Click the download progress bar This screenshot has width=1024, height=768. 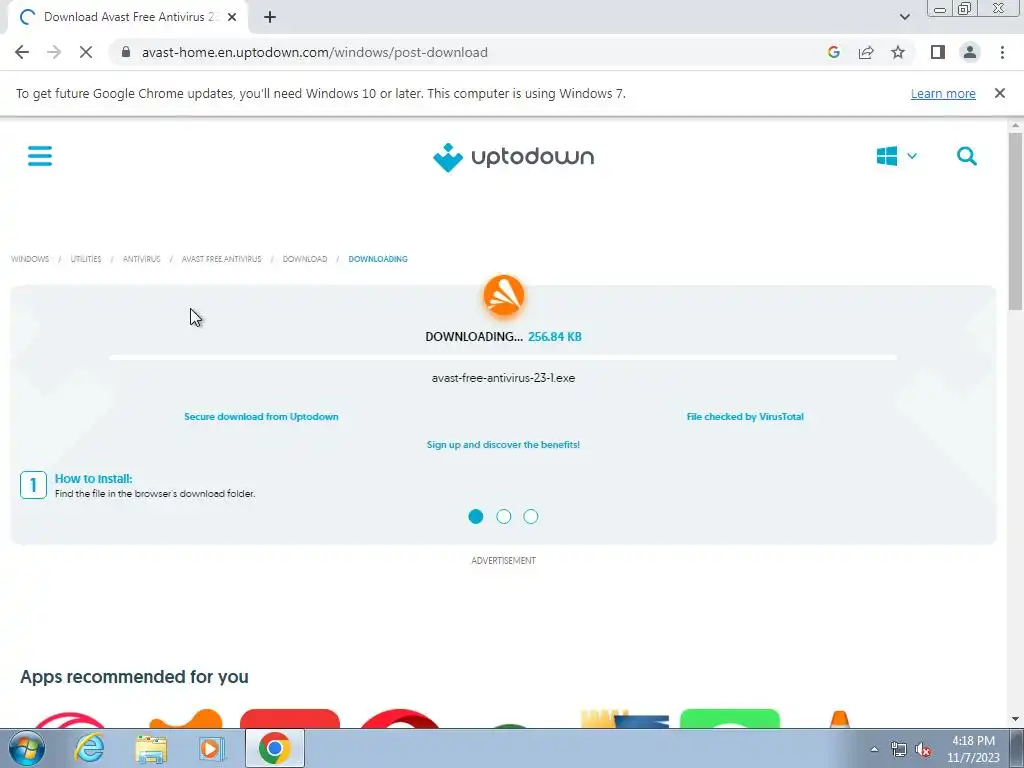coord(504,357)
